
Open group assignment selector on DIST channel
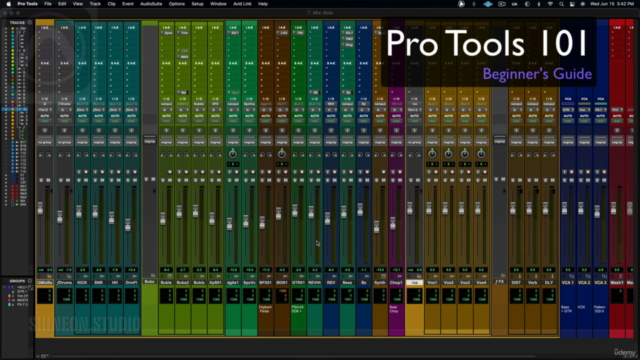(516, 142)
